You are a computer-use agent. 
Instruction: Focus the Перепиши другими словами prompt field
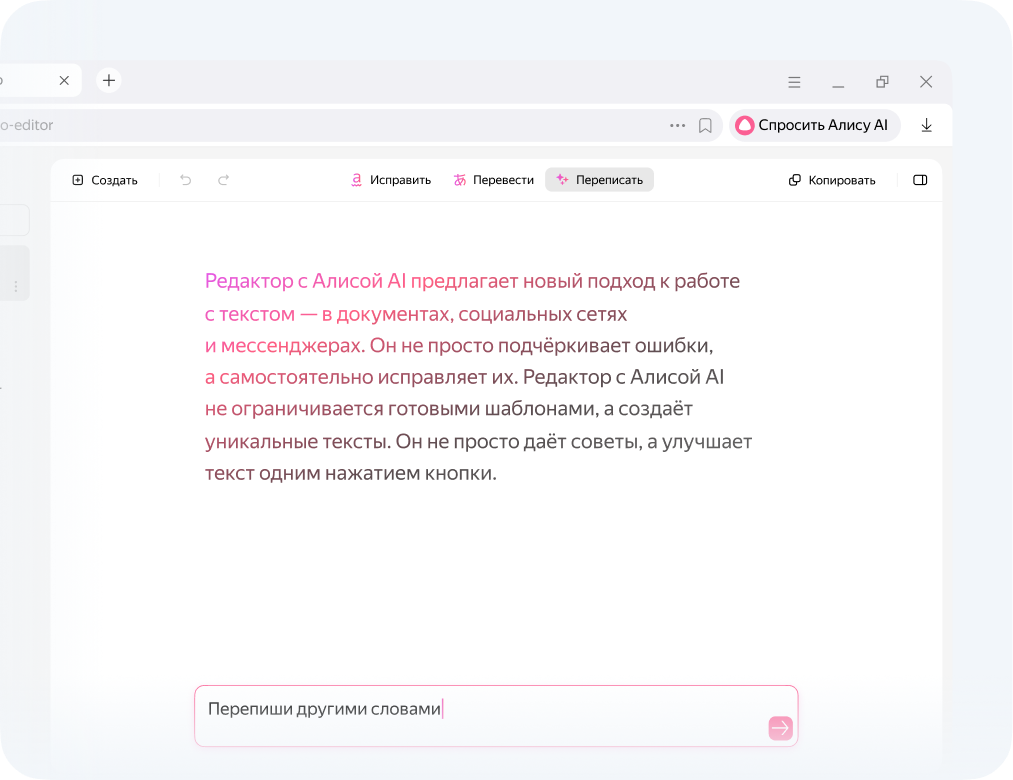point(496,716)
